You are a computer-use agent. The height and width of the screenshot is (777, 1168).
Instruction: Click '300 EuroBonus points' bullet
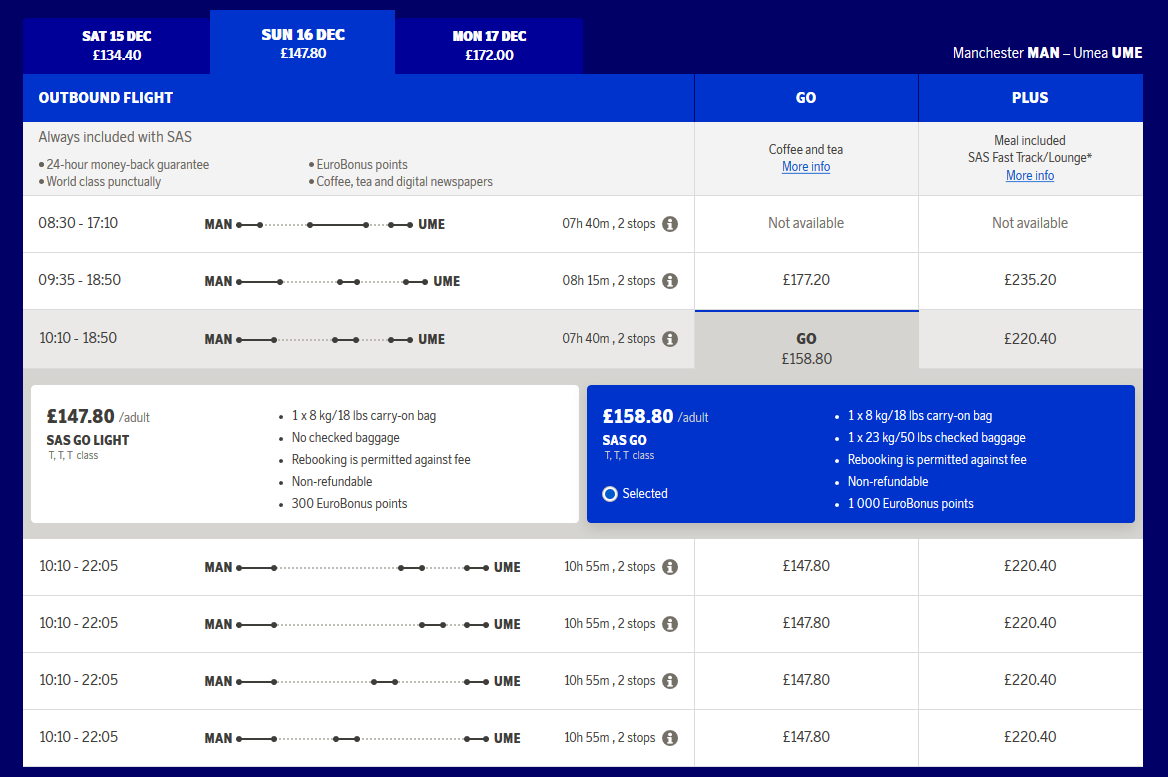point(349,504)
